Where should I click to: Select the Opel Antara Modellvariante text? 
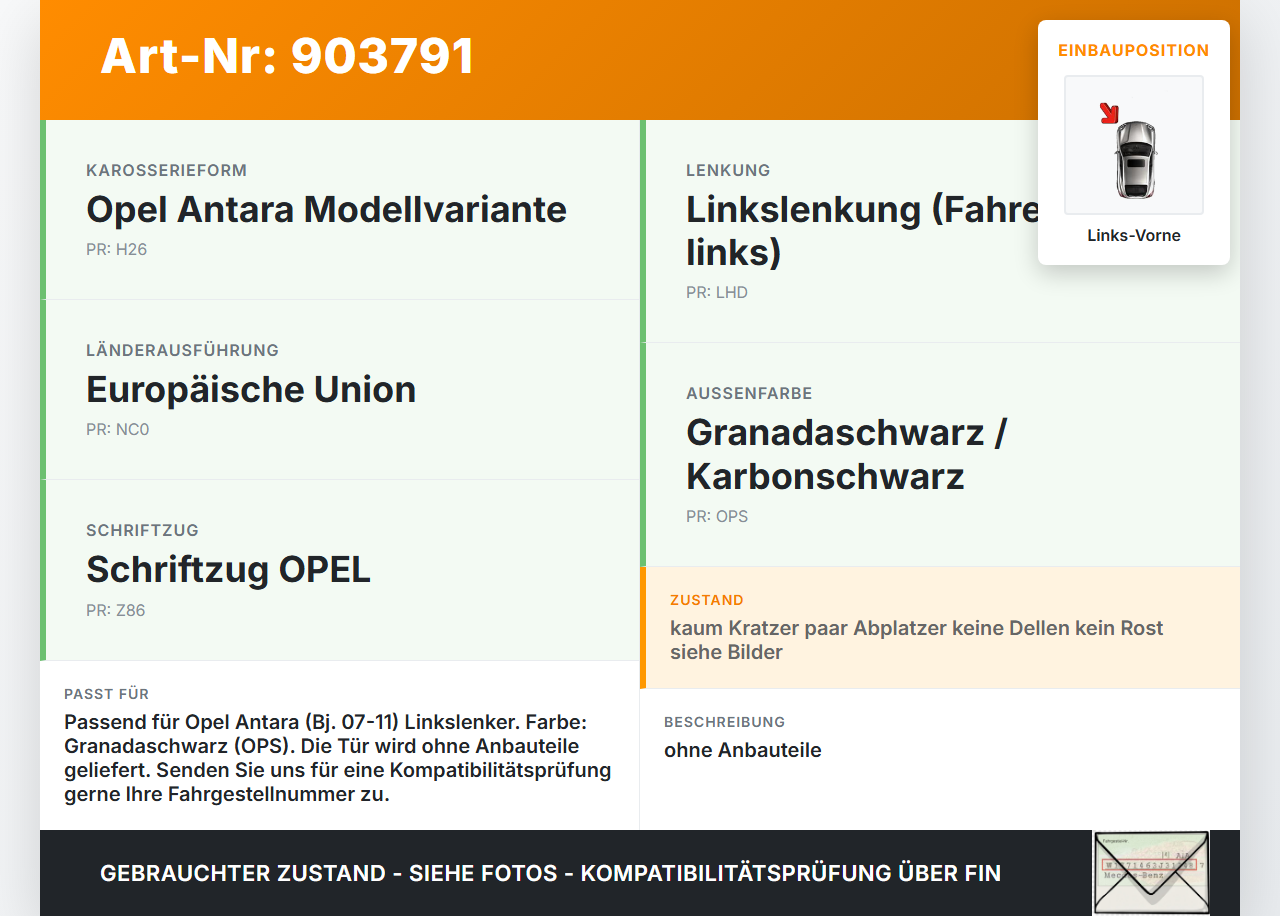pos(326,210)
